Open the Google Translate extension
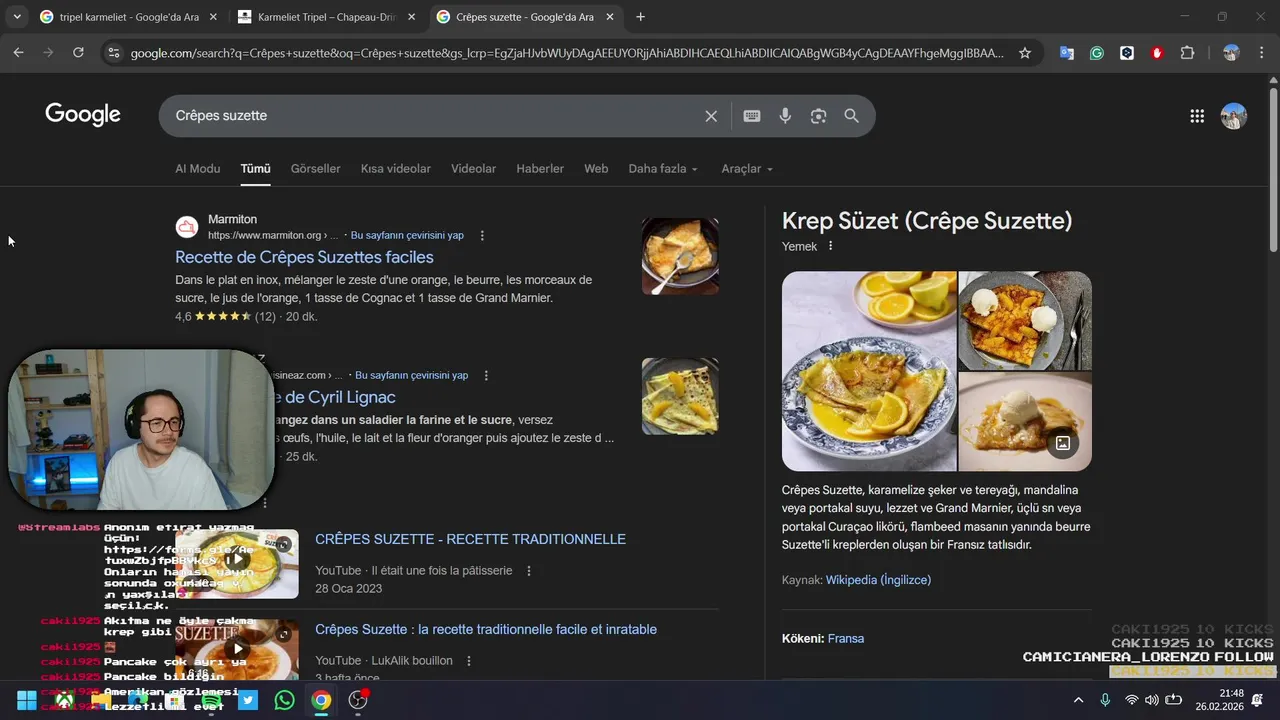 pyautogui.click(x=1067, y=53)
